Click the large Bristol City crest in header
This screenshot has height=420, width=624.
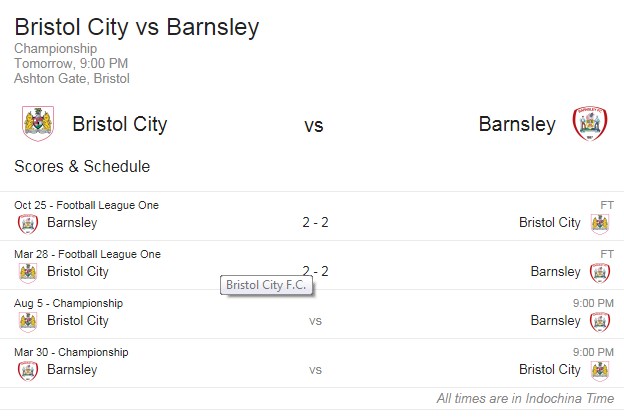(38, 123)
